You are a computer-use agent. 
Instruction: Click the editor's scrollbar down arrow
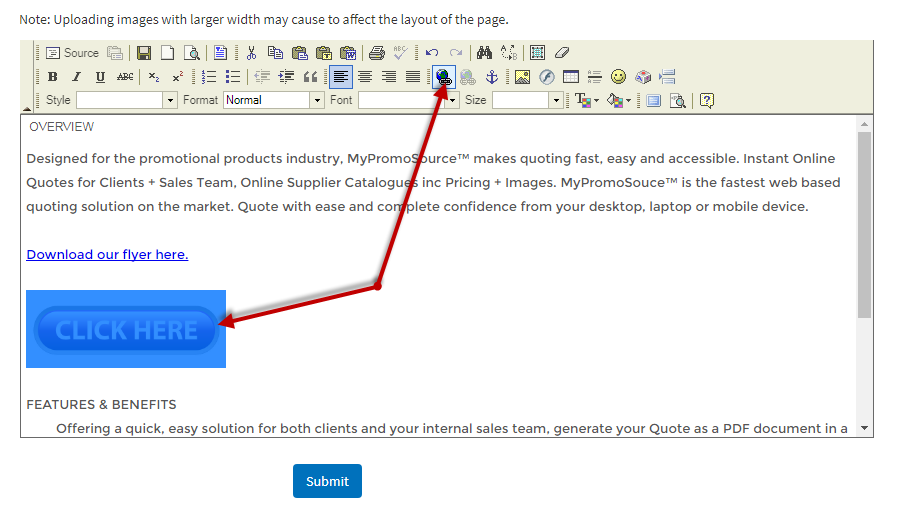tap(864, 428)
